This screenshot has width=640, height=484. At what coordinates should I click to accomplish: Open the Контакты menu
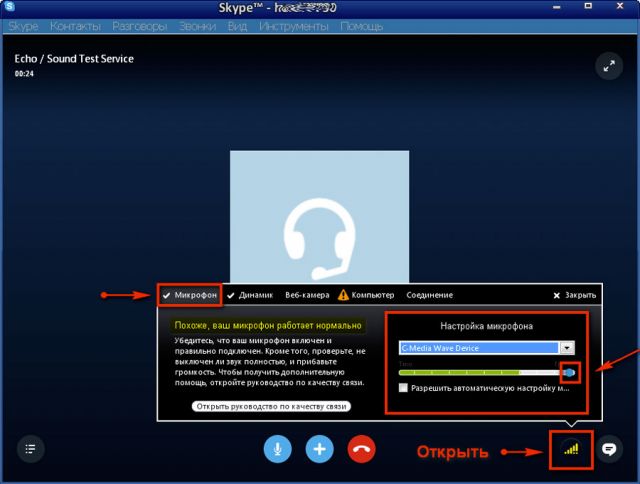[76, 26]
